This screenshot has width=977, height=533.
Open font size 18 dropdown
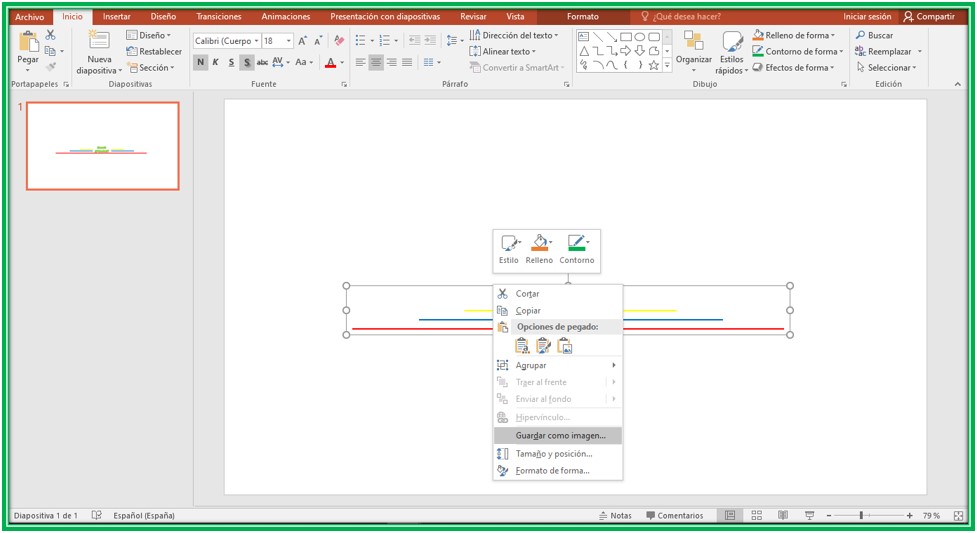(288, 41)
